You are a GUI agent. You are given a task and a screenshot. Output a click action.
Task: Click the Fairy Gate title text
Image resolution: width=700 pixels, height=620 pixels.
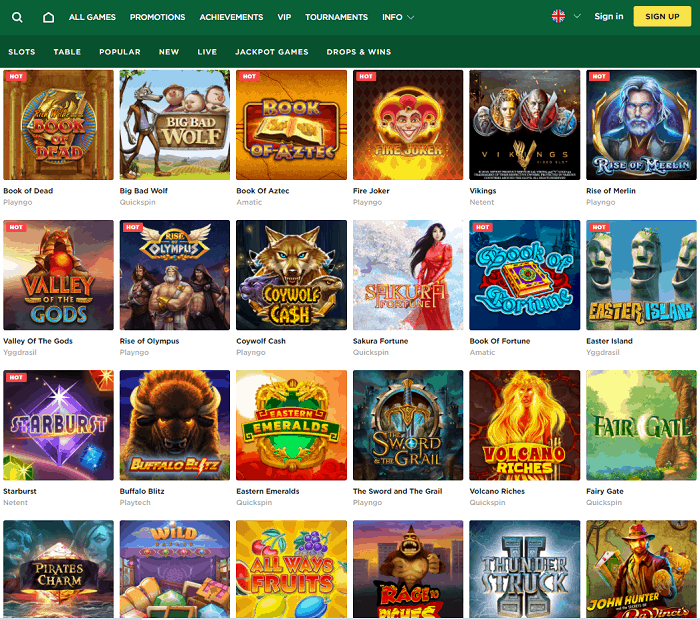(605, 491)
